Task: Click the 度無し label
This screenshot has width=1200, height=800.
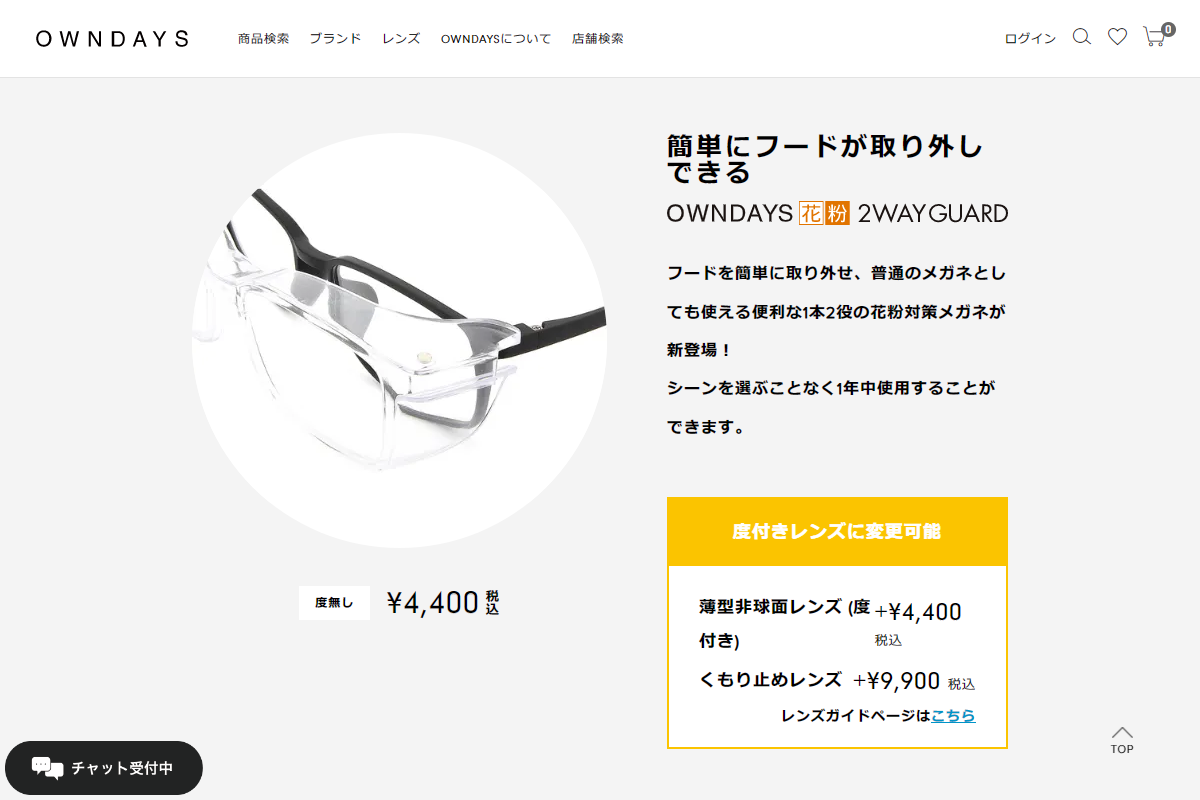Action: 334,603
